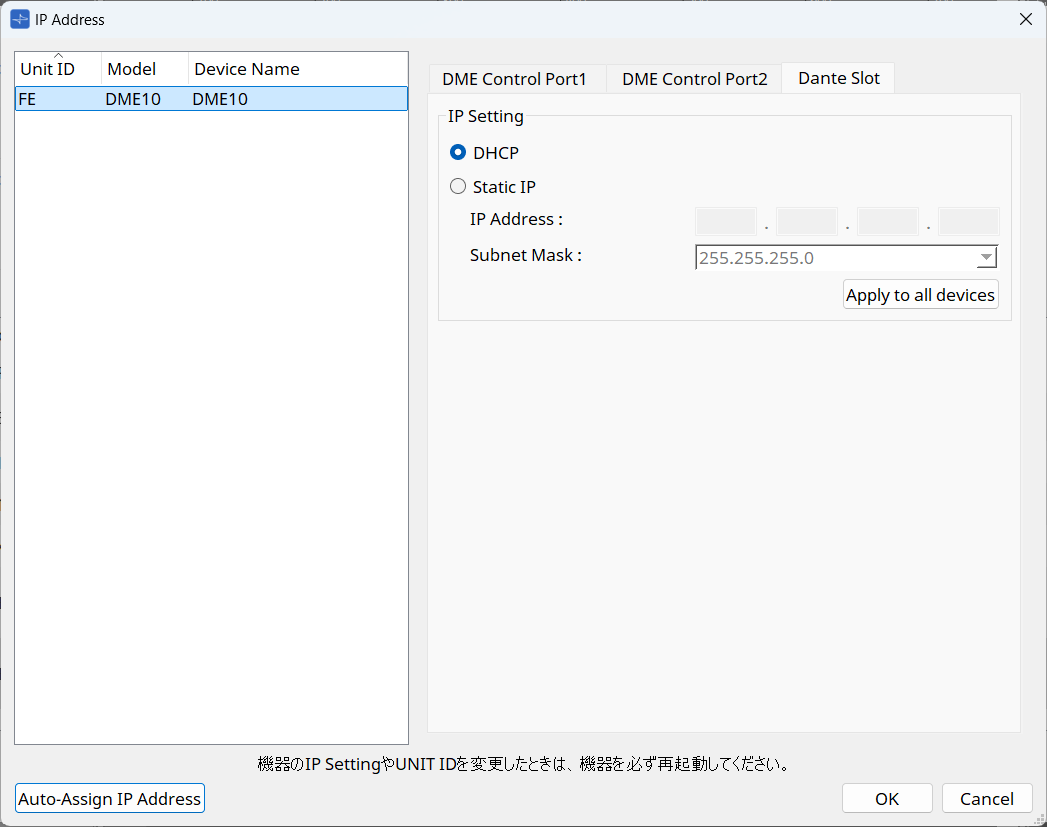Click the IP Address window app icon

[19, 19]
